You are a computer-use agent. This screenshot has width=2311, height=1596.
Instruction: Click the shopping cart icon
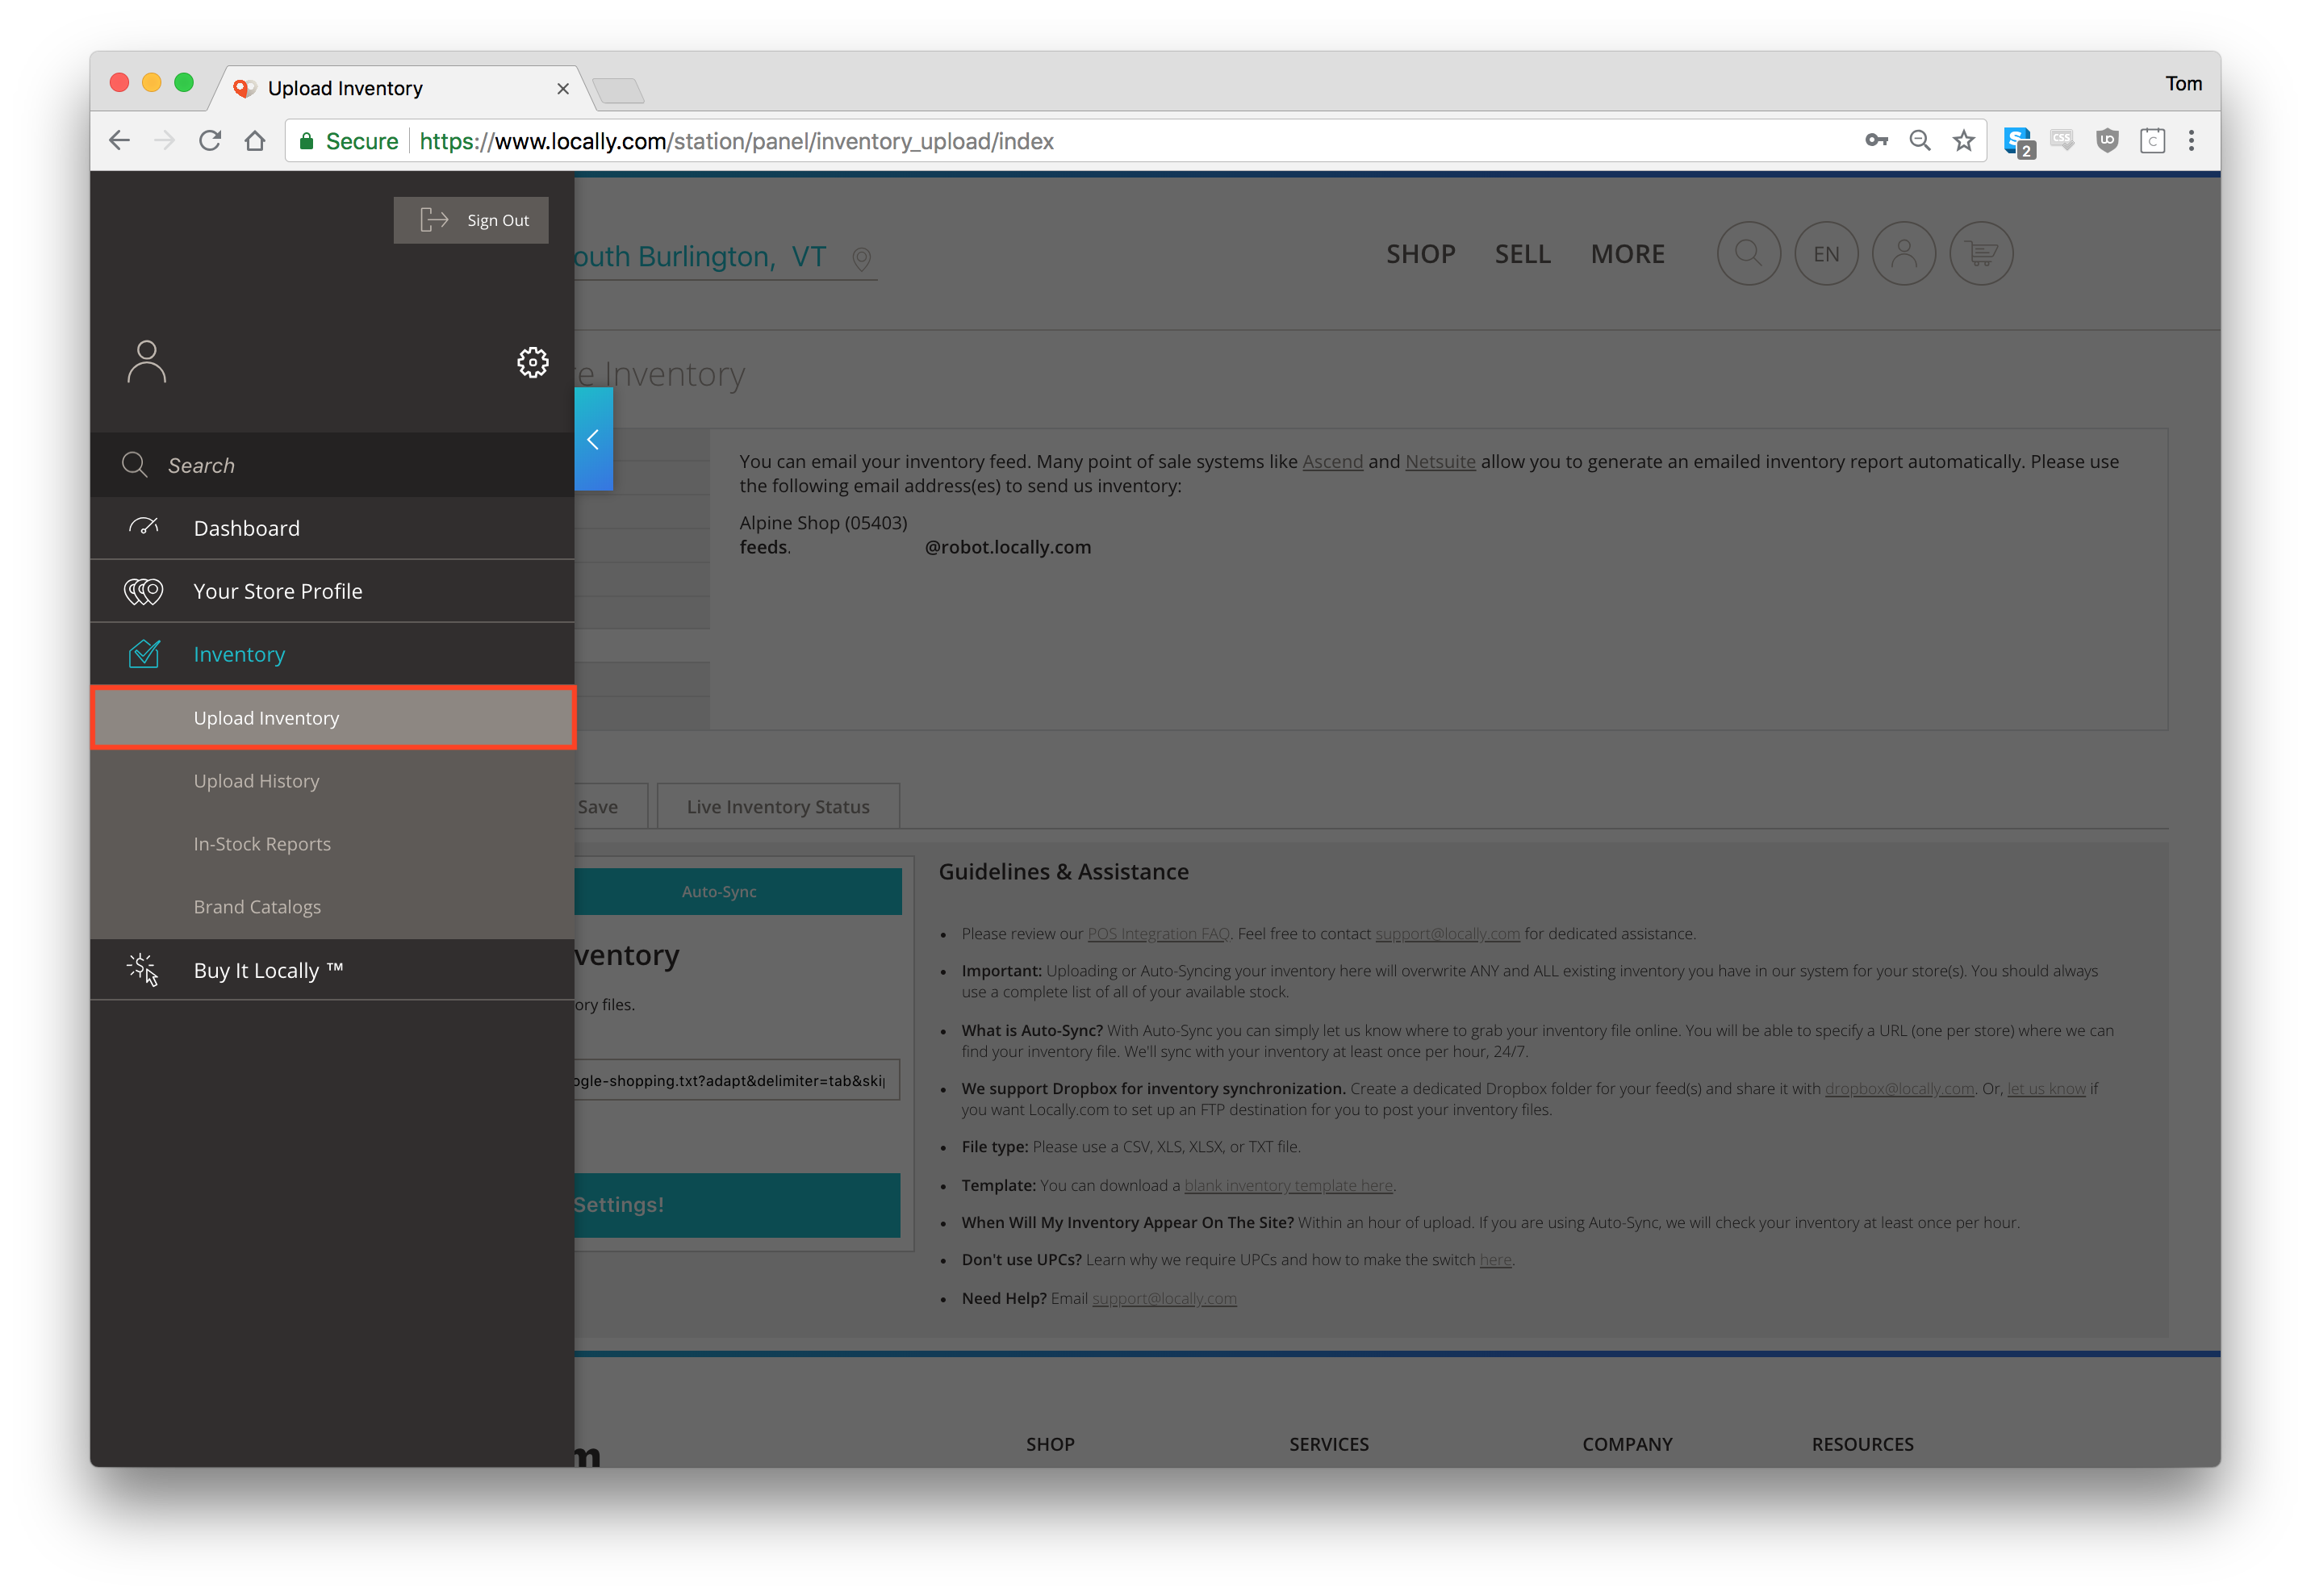tap(1981, 254)
